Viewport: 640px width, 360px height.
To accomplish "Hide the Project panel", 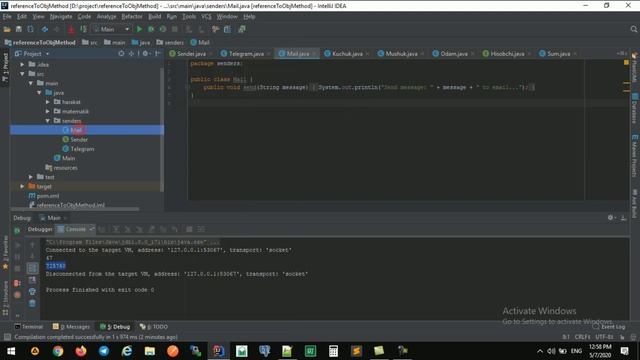I will 158,53.
